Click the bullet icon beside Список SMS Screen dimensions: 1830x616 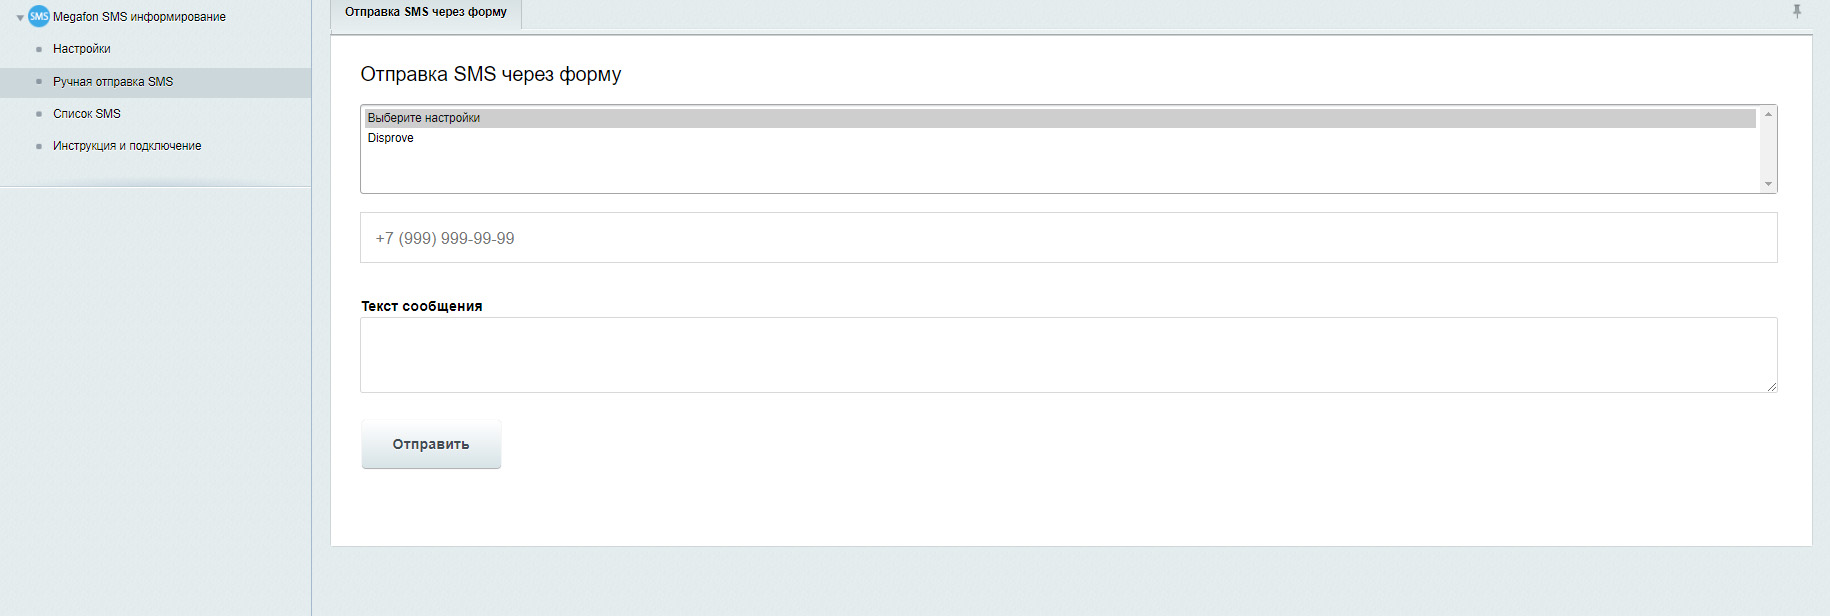[x=39, y=114]
